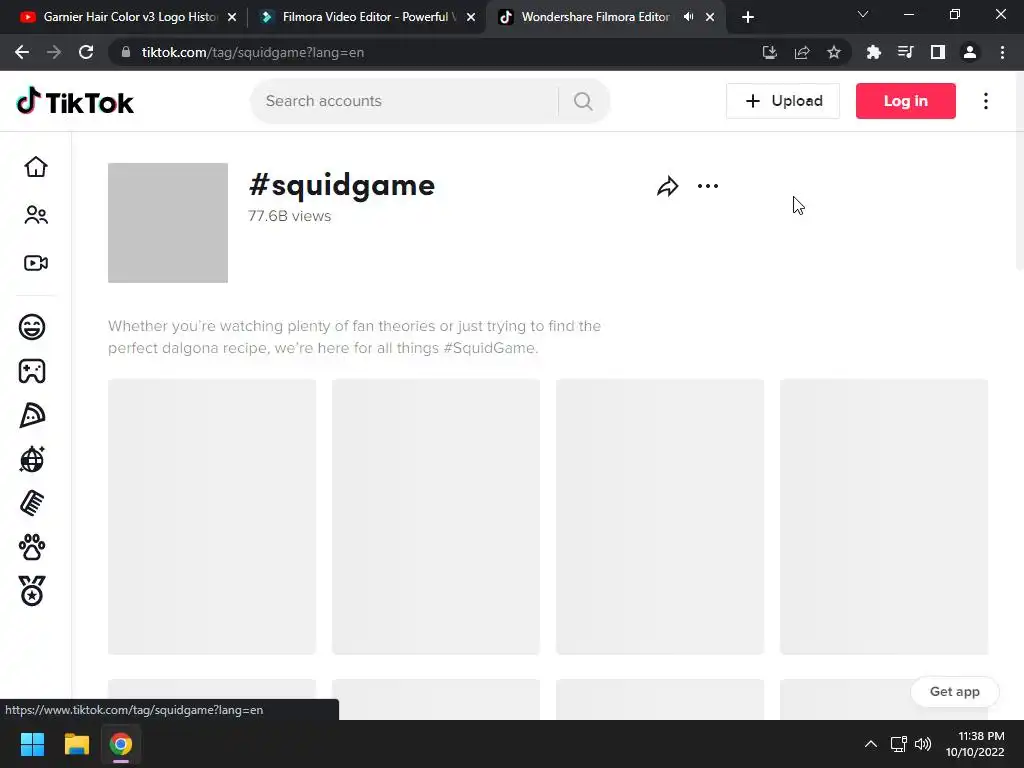Open volume control in system tray
This screenshot has width=1024, height=768.
[x=923, y=744]
